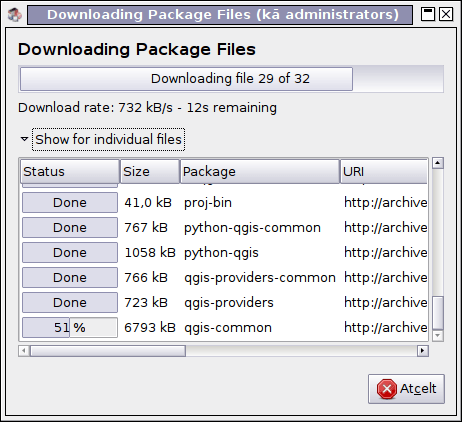
Task: Click the Synaptic window menu icon in title bar
Action: (x=14, y=15)
